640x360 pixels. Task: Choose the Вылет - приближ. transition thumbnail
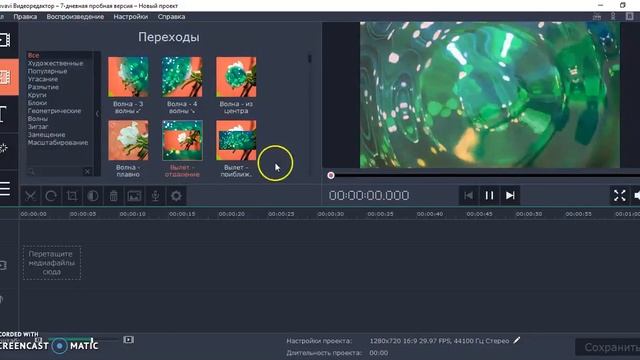(236, 140)
